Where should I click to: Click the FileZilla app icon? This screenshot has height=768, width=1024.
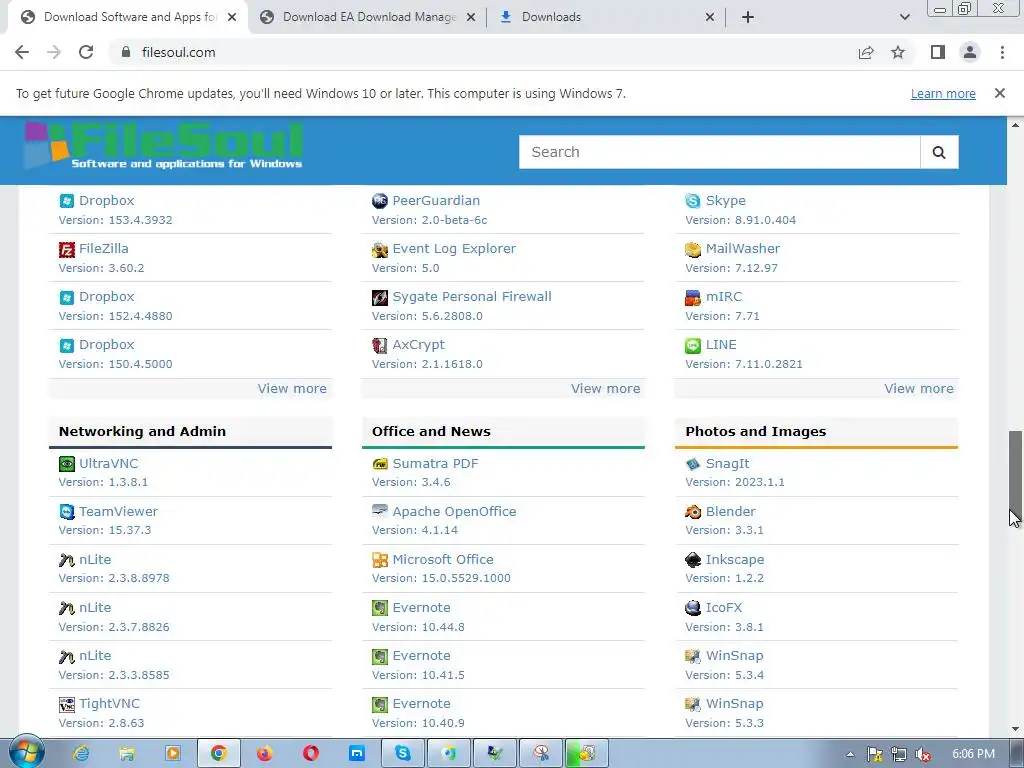[67, 249]
